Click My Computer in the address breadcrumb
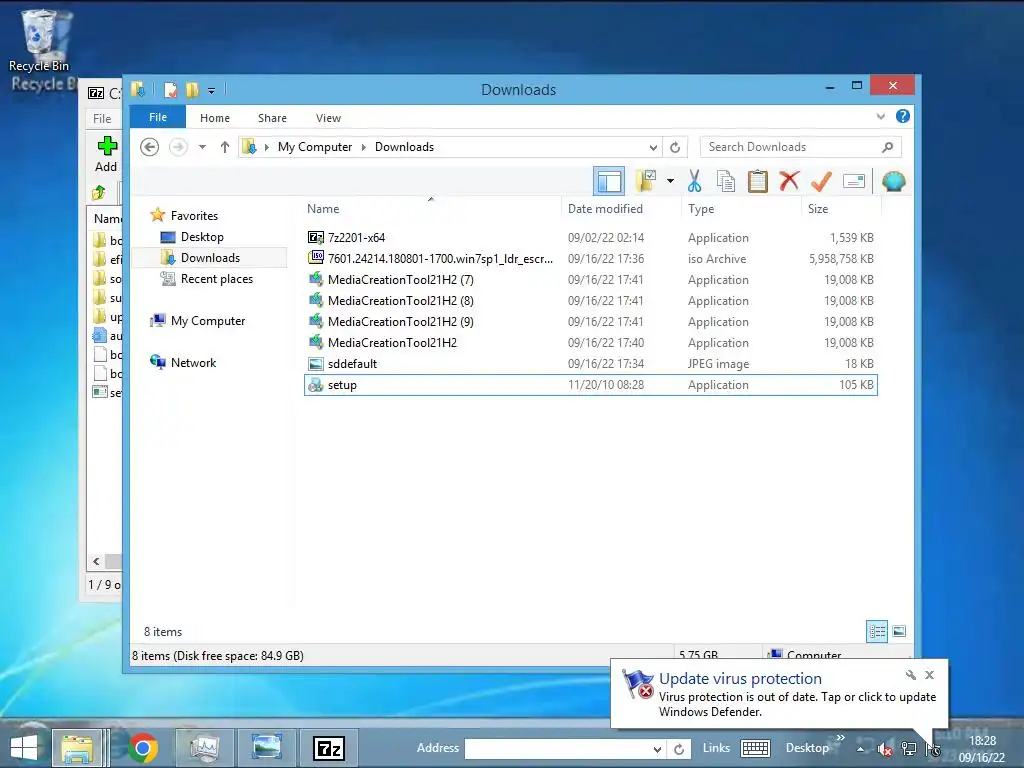This screenshot has height=768, width=1024. tap(315, 147)
